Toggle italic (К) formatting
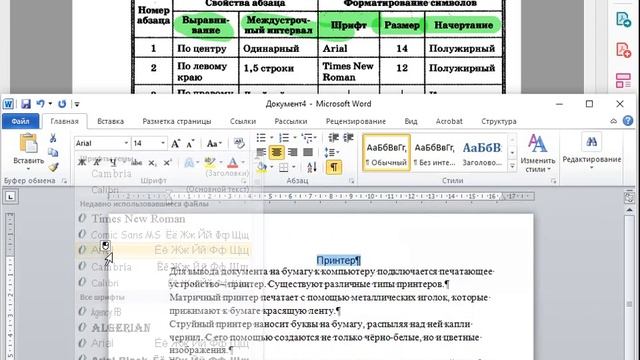Image resolution: width=640 pixels, height=360 pixels. tap(97, 163)
